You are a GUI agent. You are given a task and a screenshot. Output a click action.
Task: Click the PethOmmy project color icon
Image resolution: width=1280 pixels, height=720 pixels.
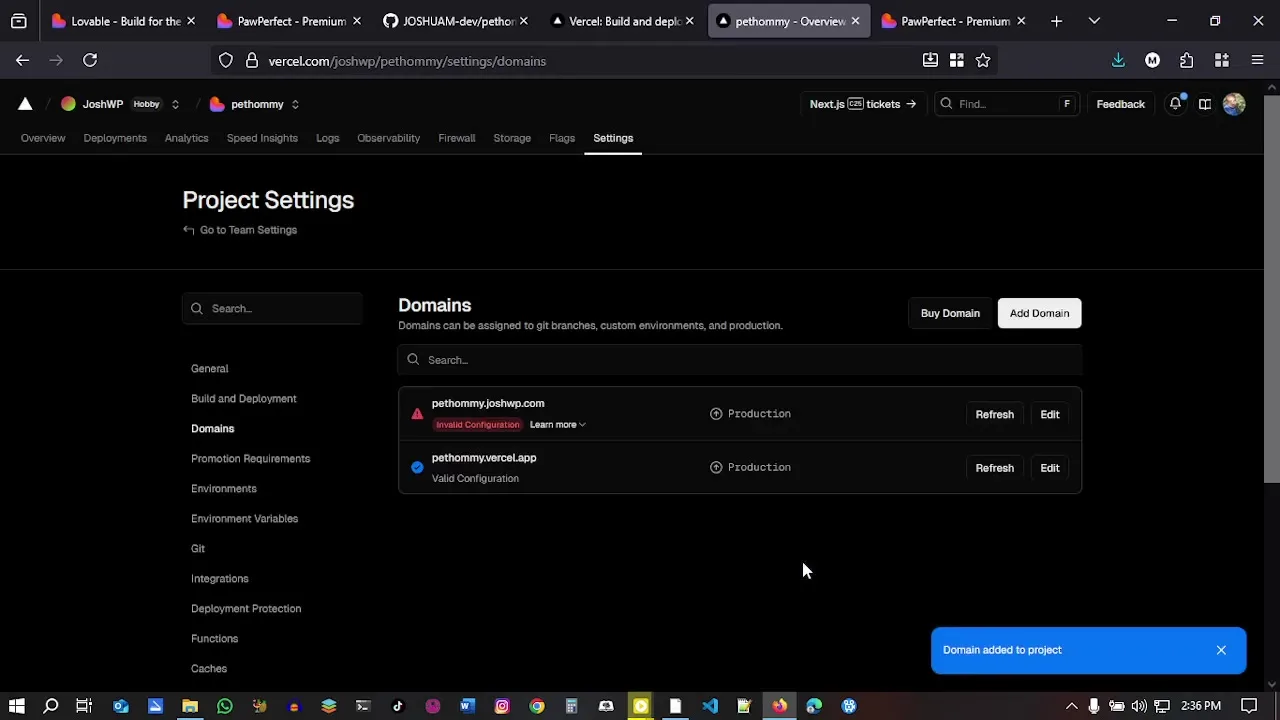click(x=217, y=104)
